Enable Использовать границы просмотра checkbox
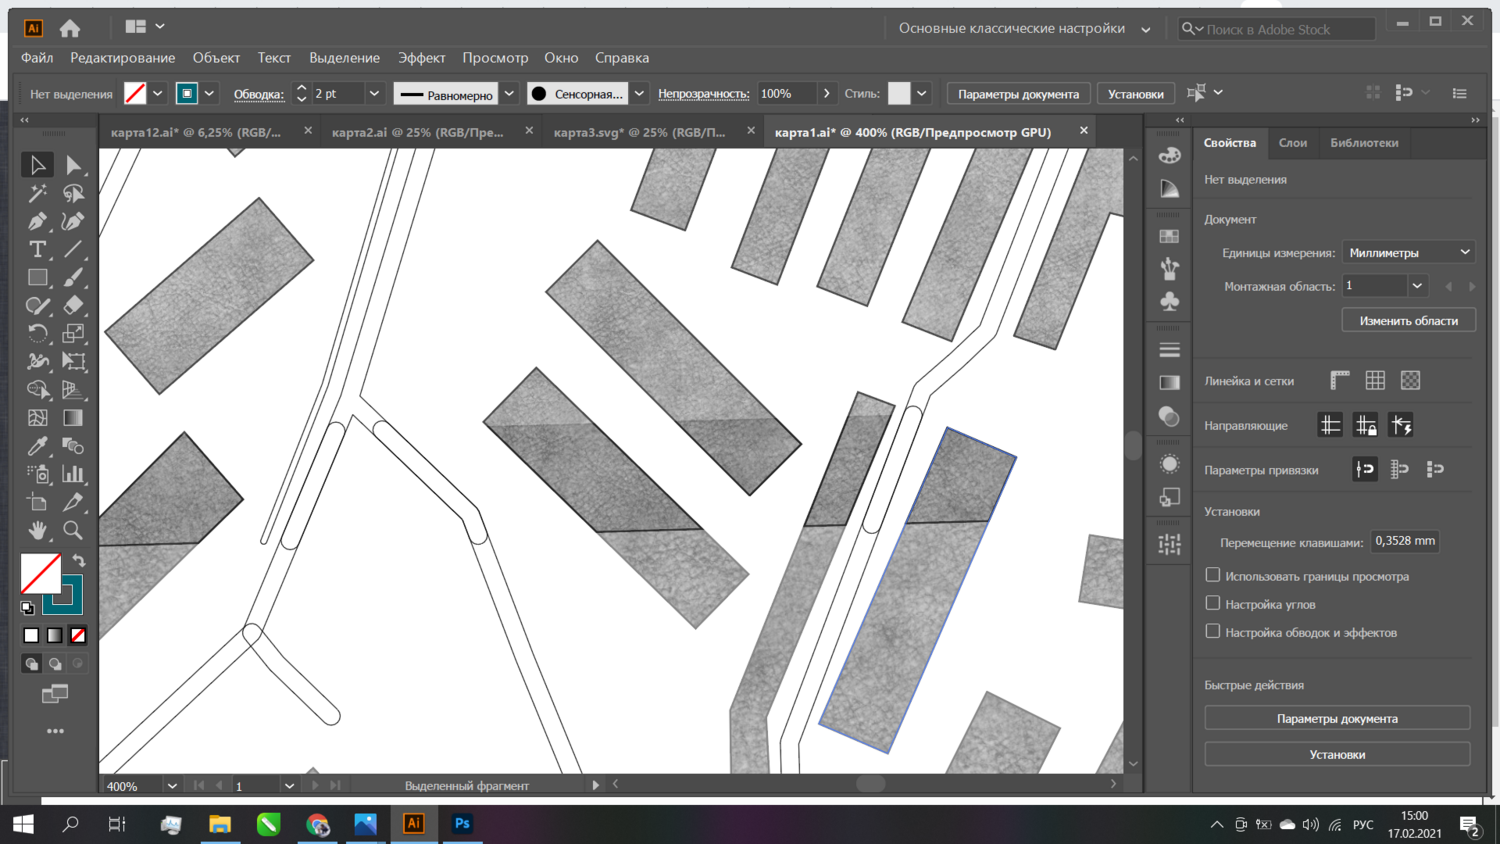 pyautogui.click(x=1213, y=575)
